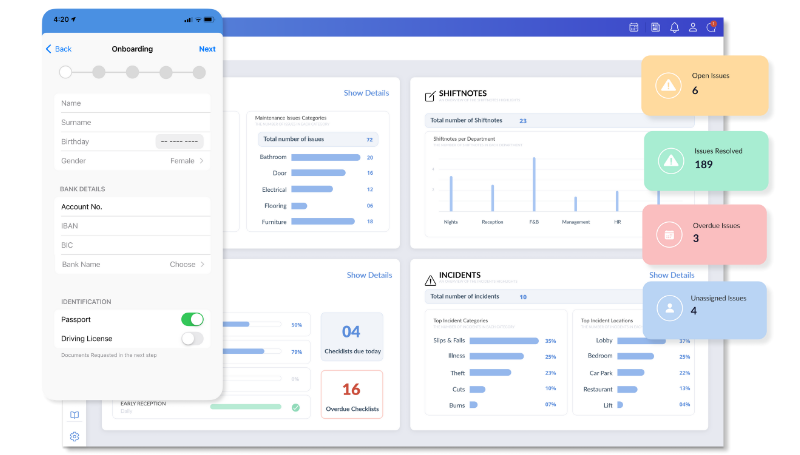Click the battery icon in the phone status bar
800x455 pixels.
[x=209, y=19]
